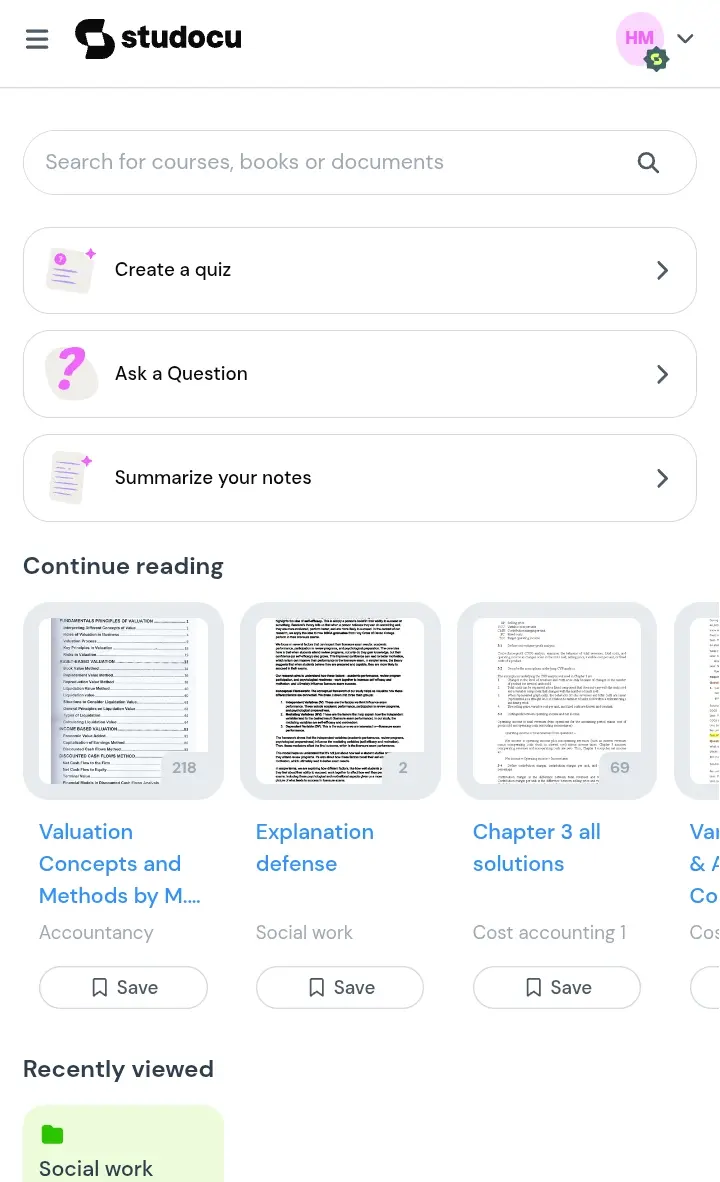Open Create a quiz arrow
Screen dimensions: 720x1182
pos(662,270)
